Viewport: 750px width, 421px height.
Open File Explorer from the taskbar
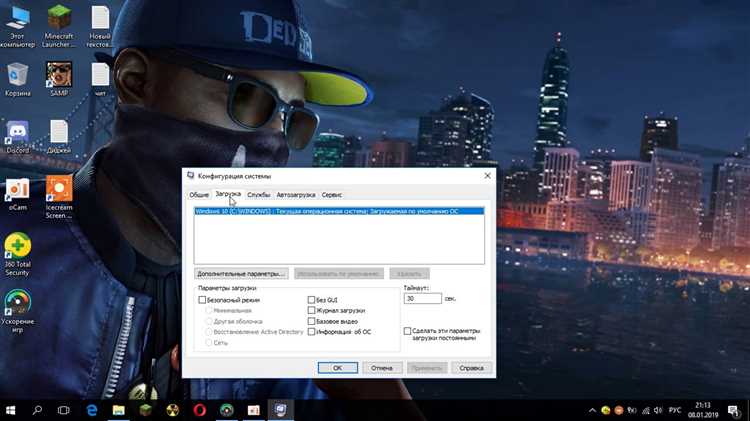coord(119,410)
